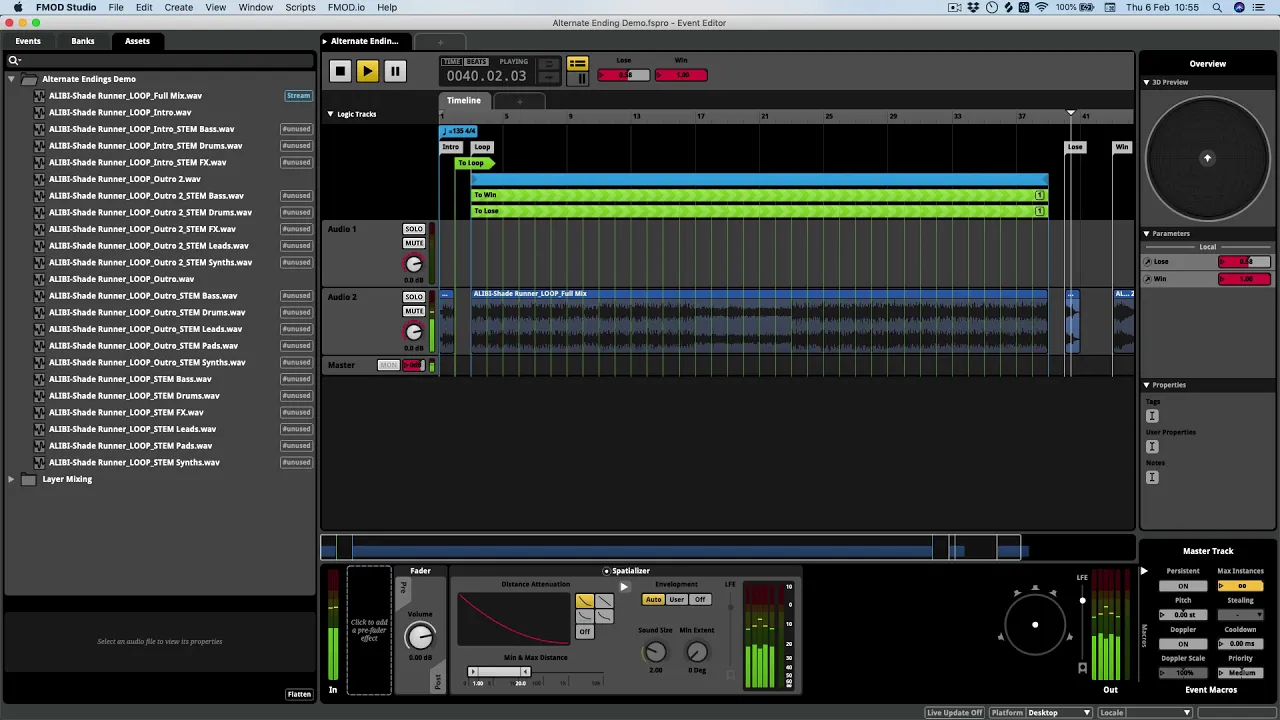This screenshot has height=720, width=1280.
Task: Open the Scripts menu
Action: (300, 7)
